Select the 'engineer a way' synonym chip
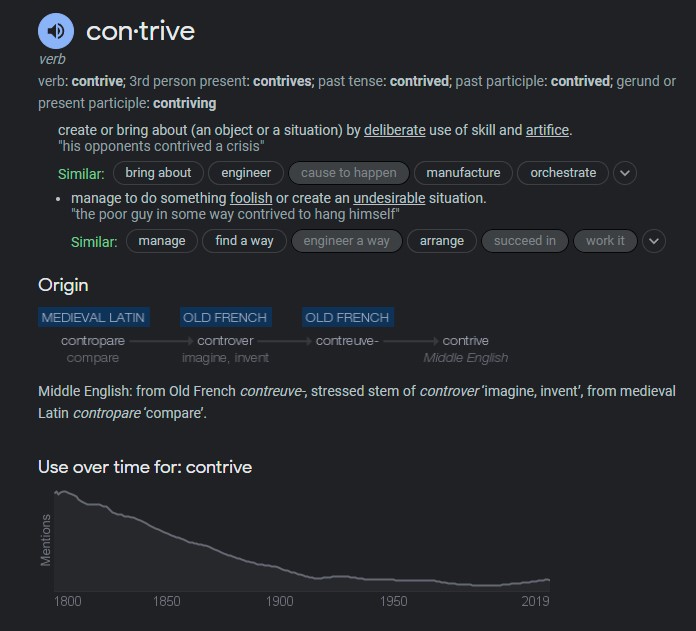 click(x=347, y=241)
